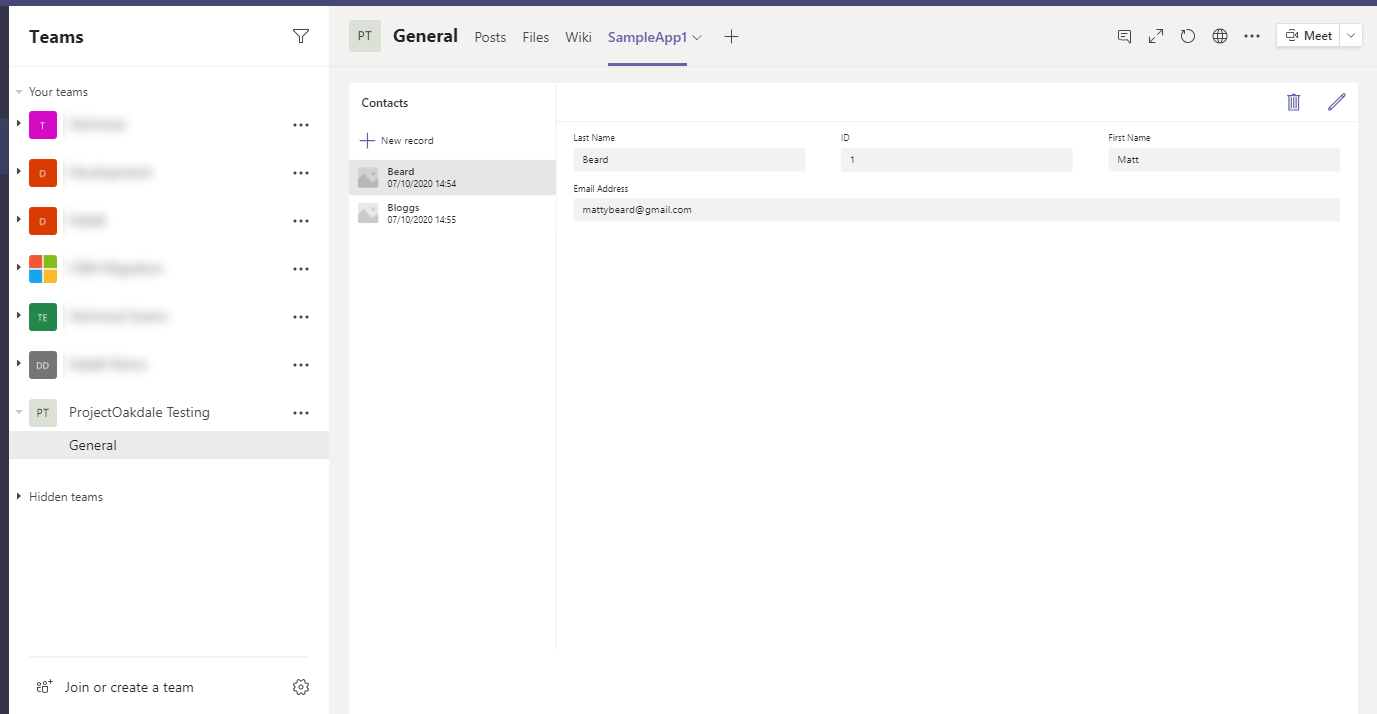Expand the Microsoft-logo team arrow

19,268
